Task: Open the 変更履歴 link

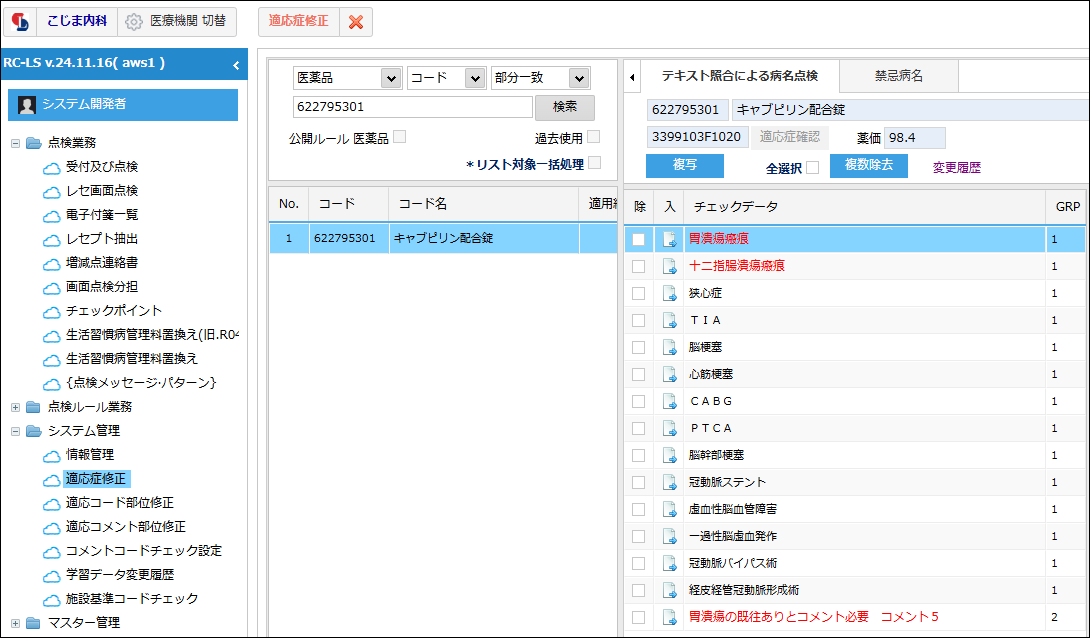Action: click(x=957, y=167)
